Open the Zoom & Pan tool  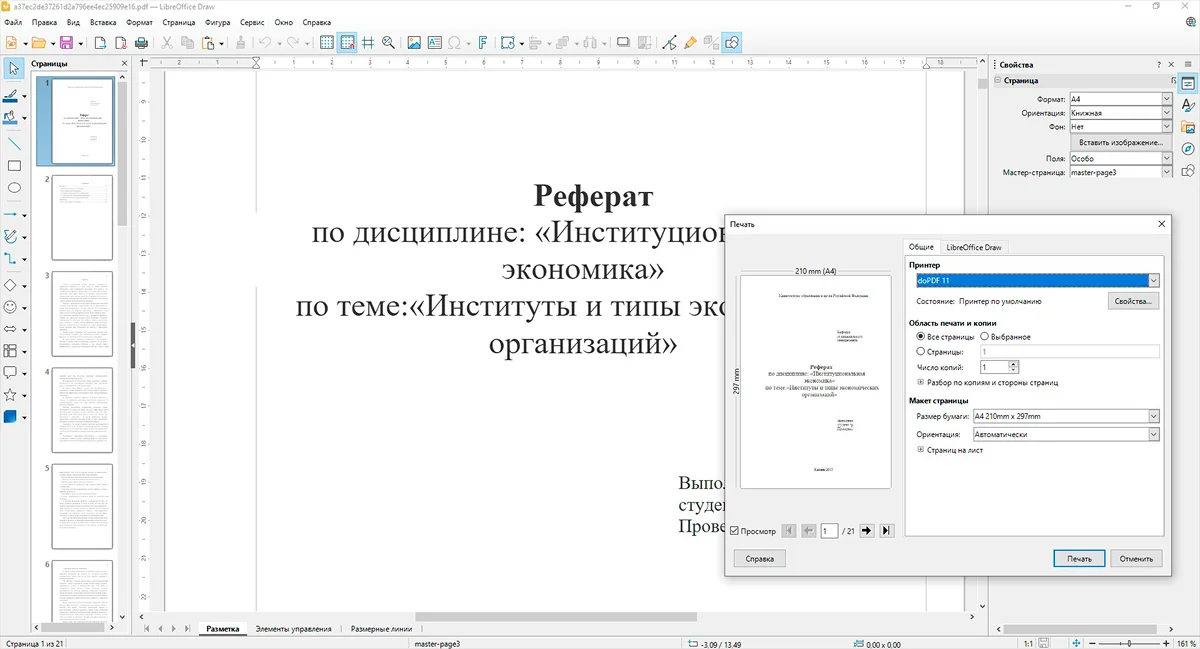pos(387,43)
